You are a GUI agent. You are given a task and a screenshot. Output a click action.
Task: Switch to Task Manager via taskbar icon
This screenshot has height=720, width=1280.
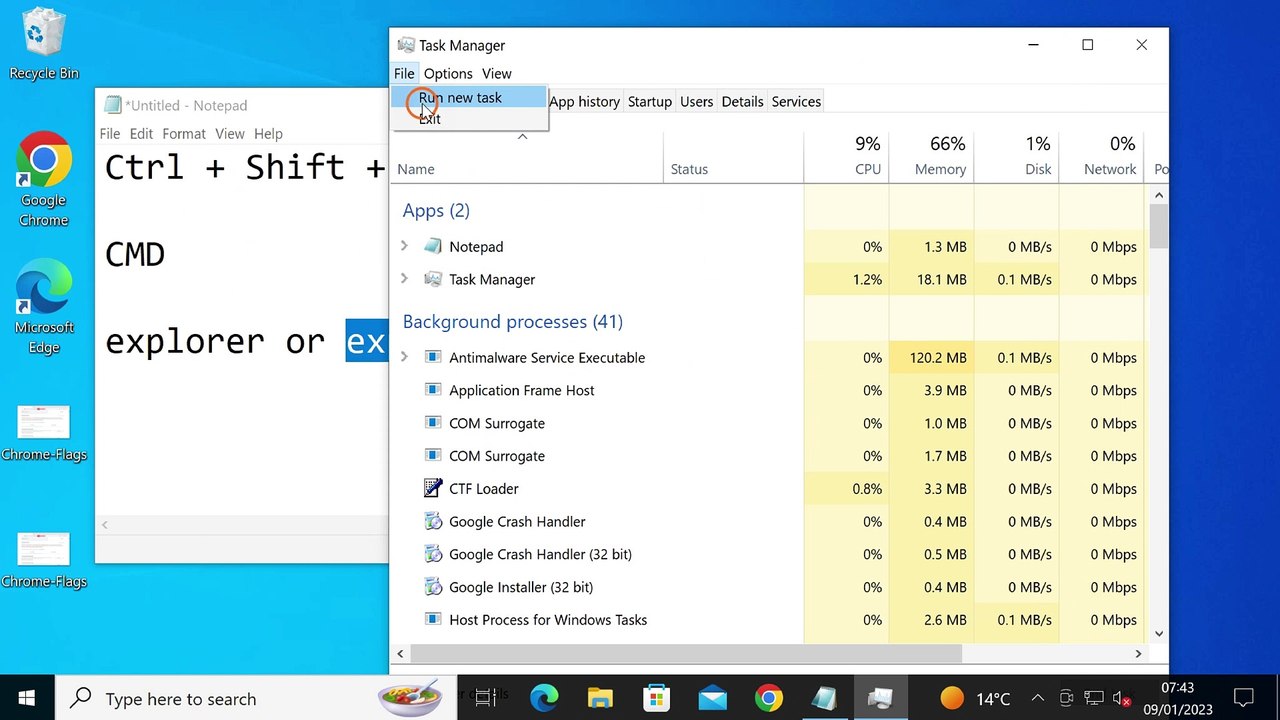880,698
